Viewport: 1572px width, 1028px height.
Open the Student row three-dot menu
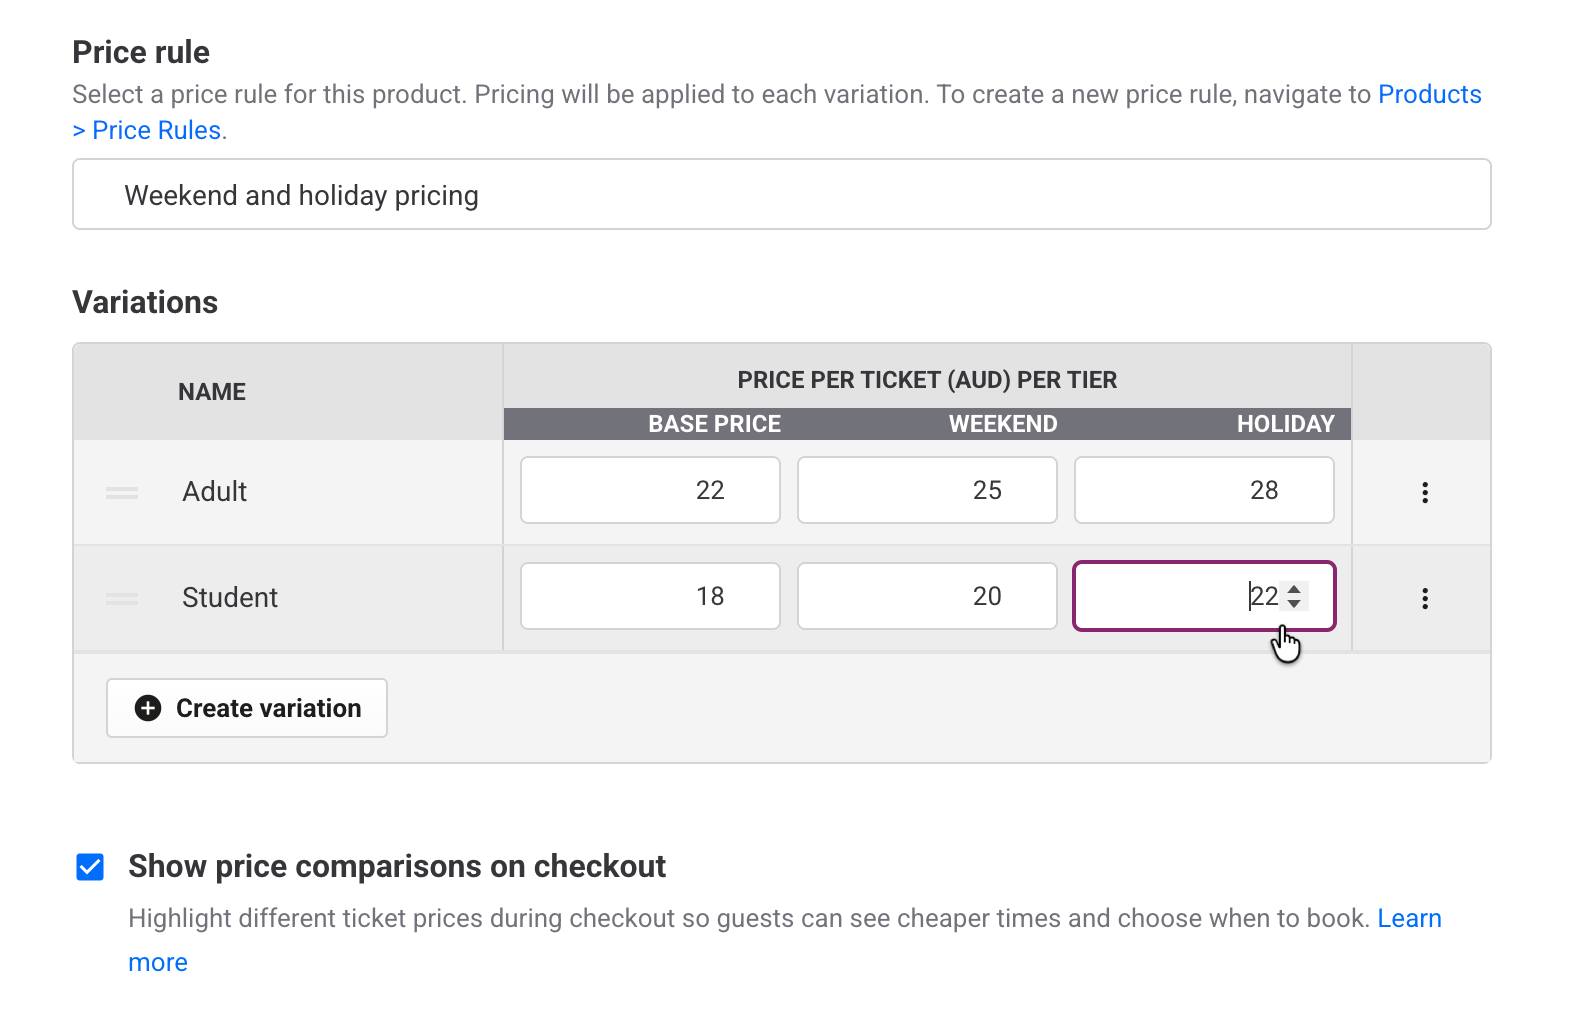click(x=1424, y=598)
